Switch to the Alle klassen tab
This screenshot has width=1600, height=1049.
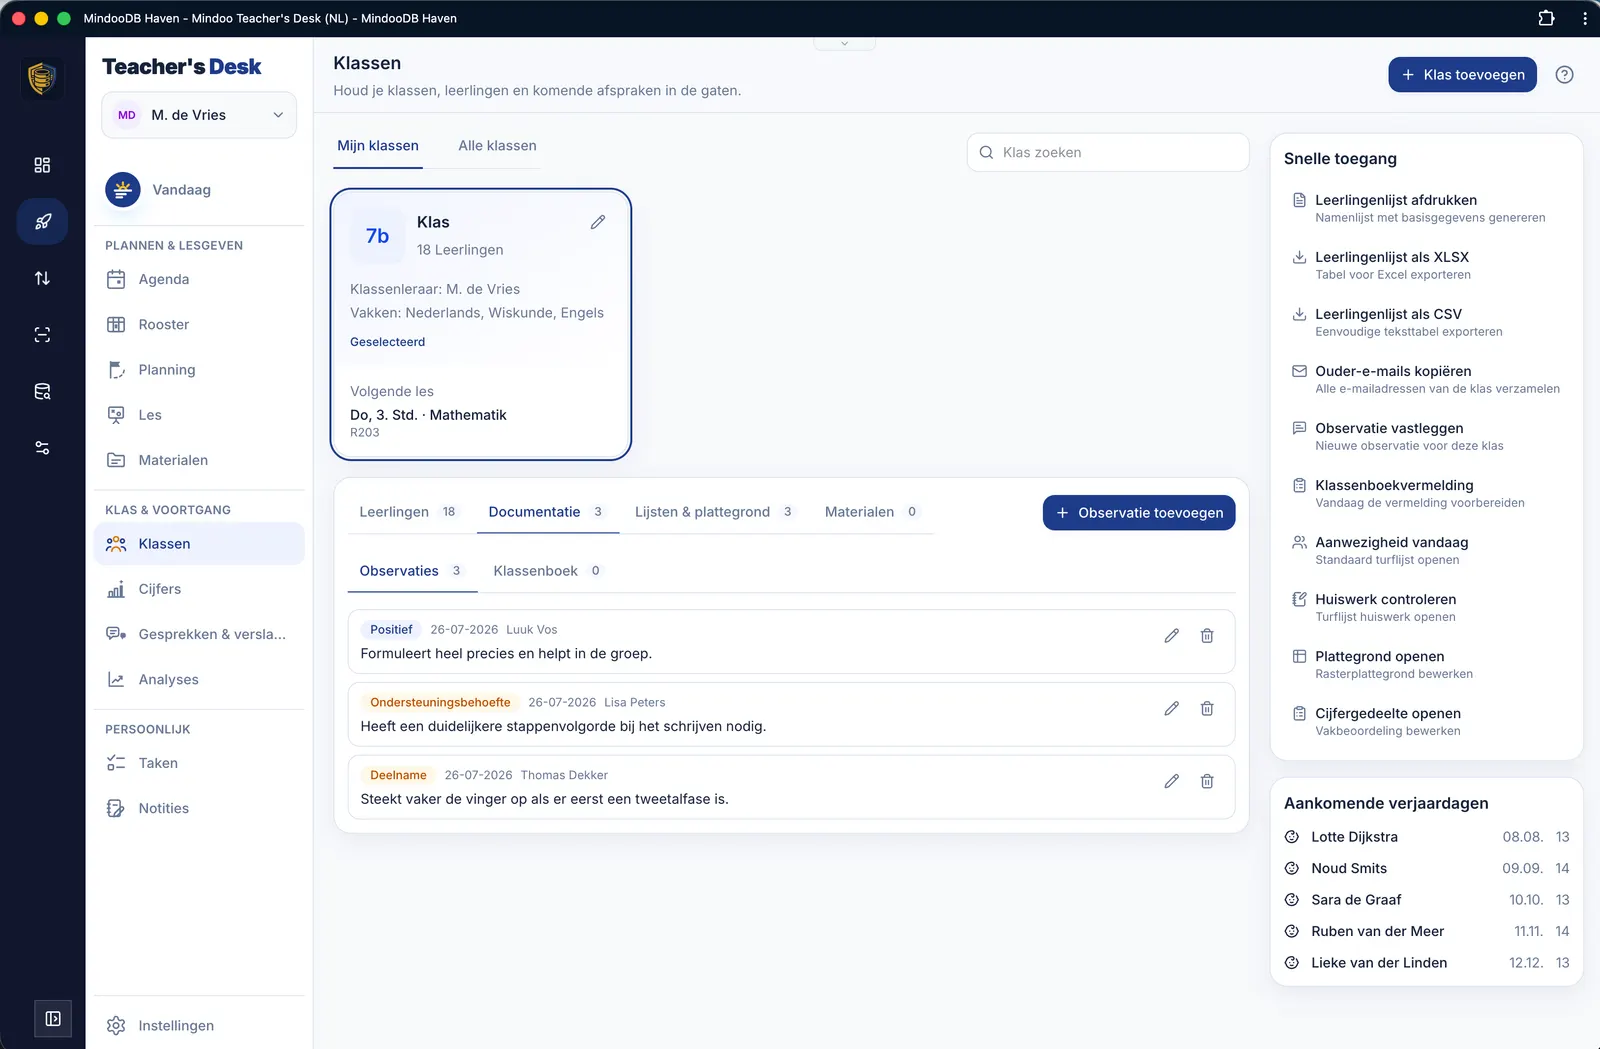(x=497, y=146)
